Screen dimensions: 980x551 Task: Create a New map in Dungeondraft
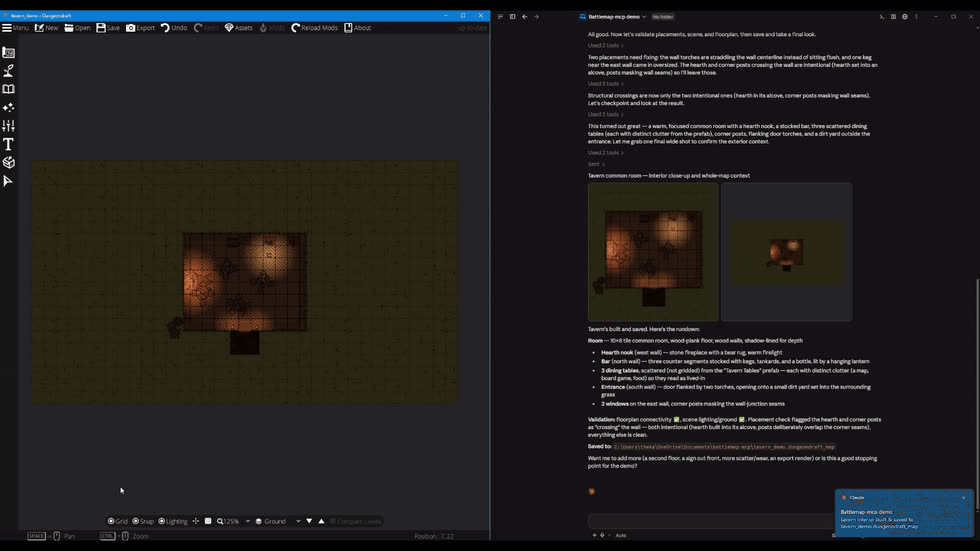46,27
